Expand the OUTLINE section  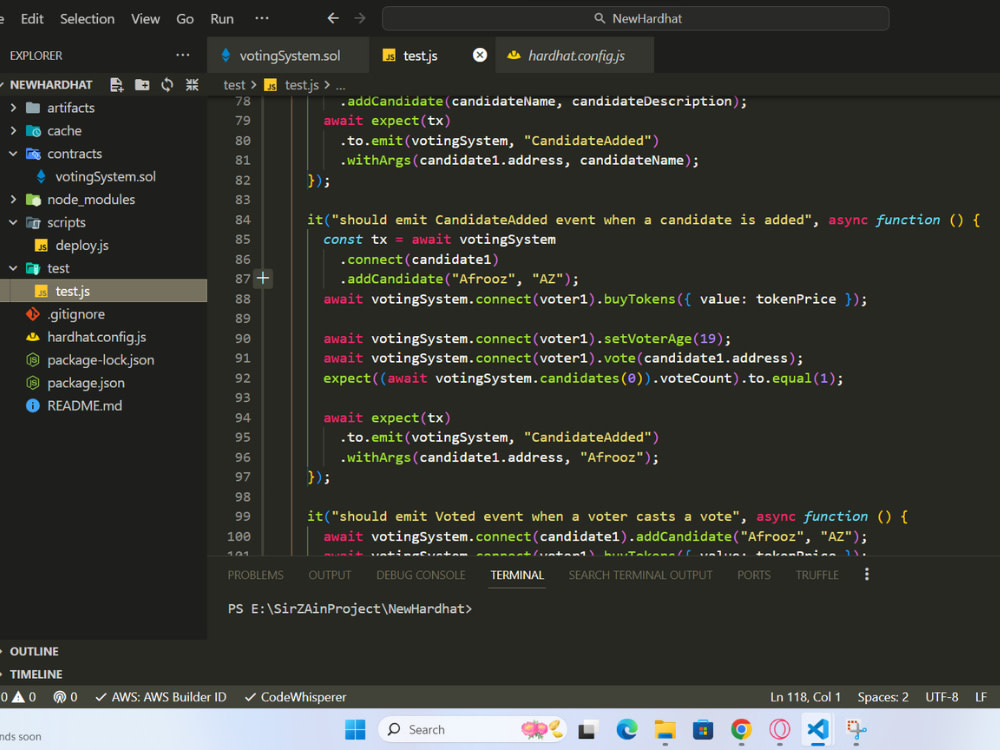[34, 651]
